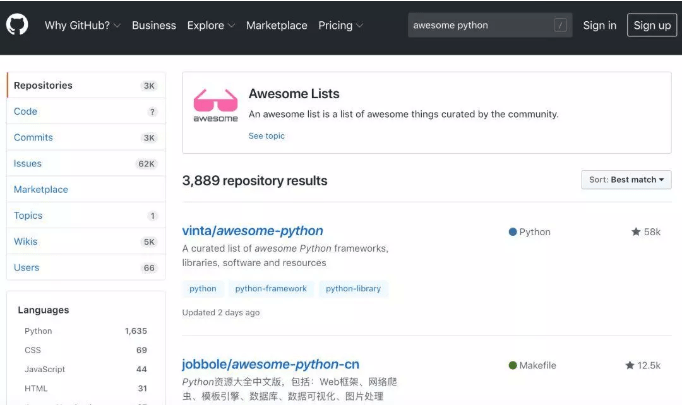The image size is (682, 406).
Task: Select Repositories in the results sidebar
Action: (x=86, y=85)
